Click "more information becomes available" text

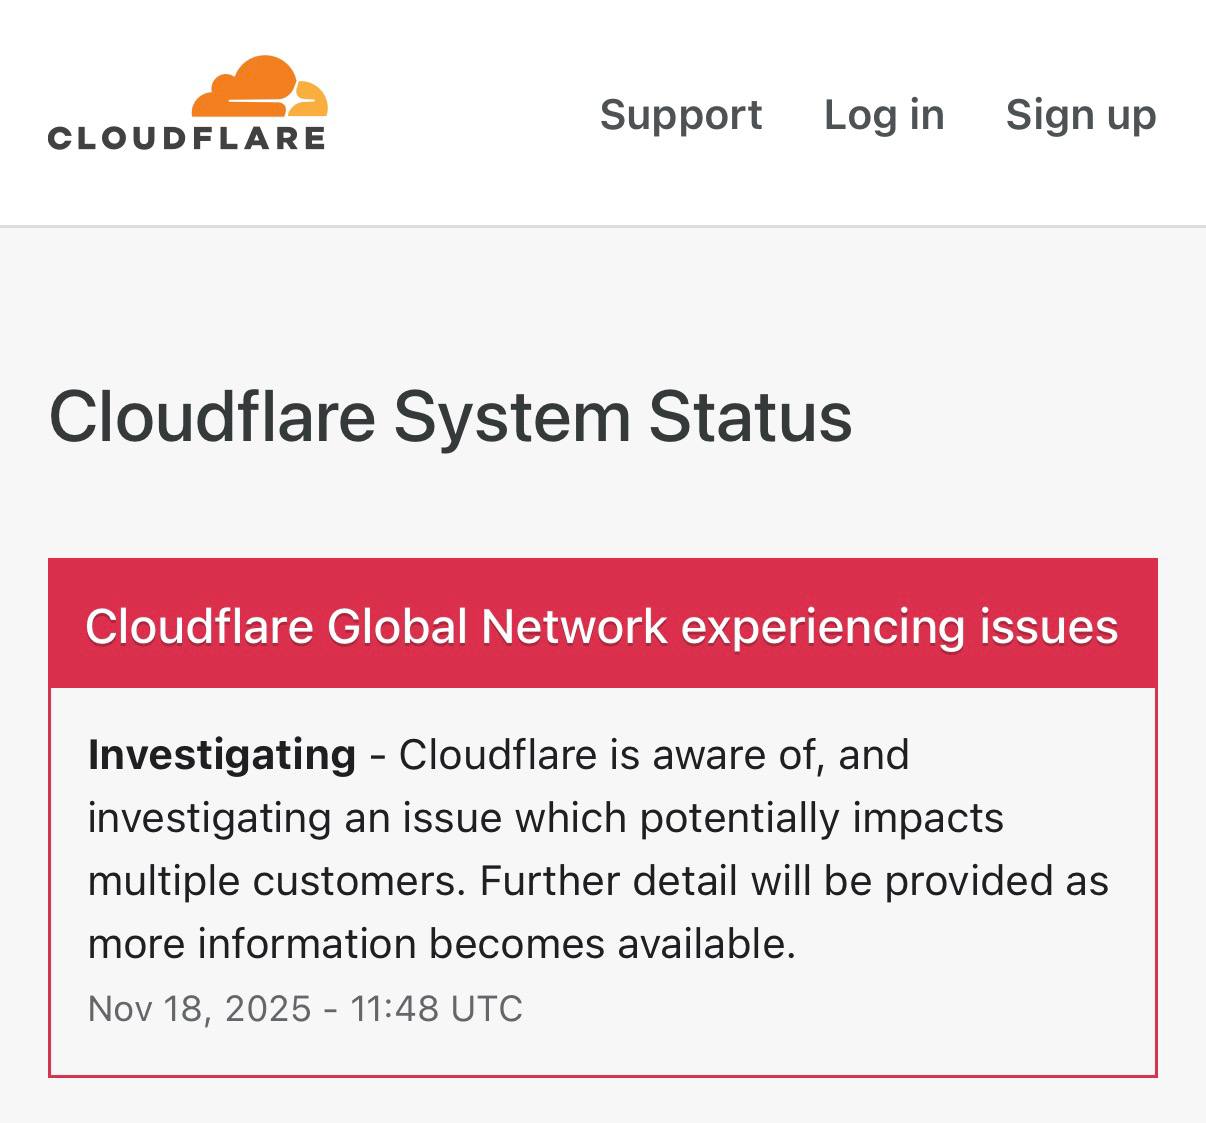(x=440, y=944)
